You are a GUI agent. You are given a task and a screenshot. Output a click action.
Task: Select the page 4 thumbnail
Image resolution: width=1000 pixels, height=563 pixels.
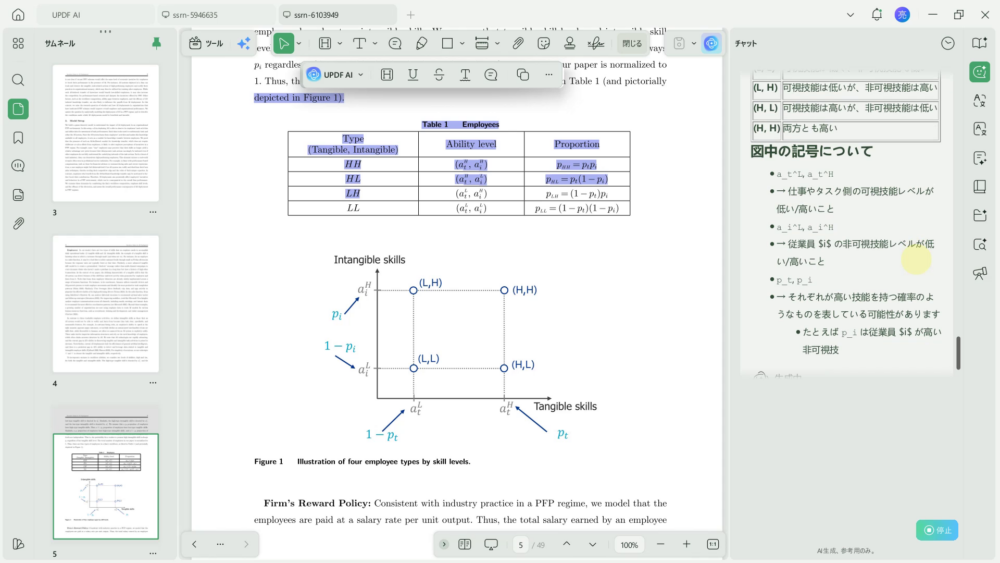point(106,303)
